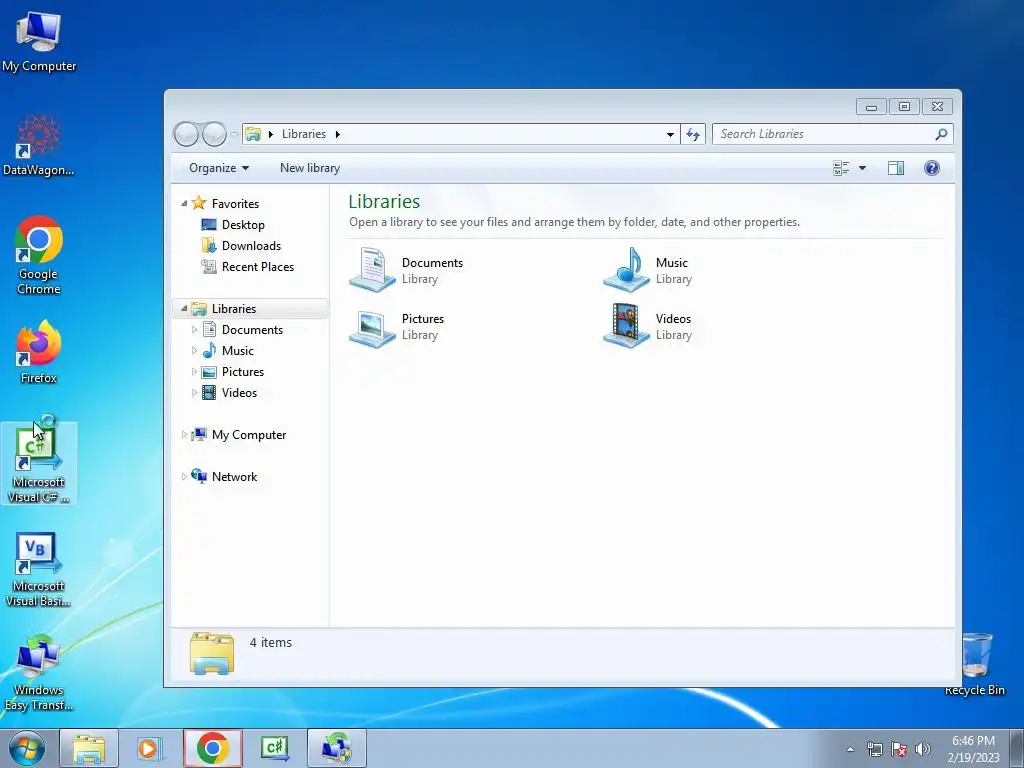This screenshot has width=1024, height=768.
Task: Click the Action Center flag icon
Action: point(899,749)
